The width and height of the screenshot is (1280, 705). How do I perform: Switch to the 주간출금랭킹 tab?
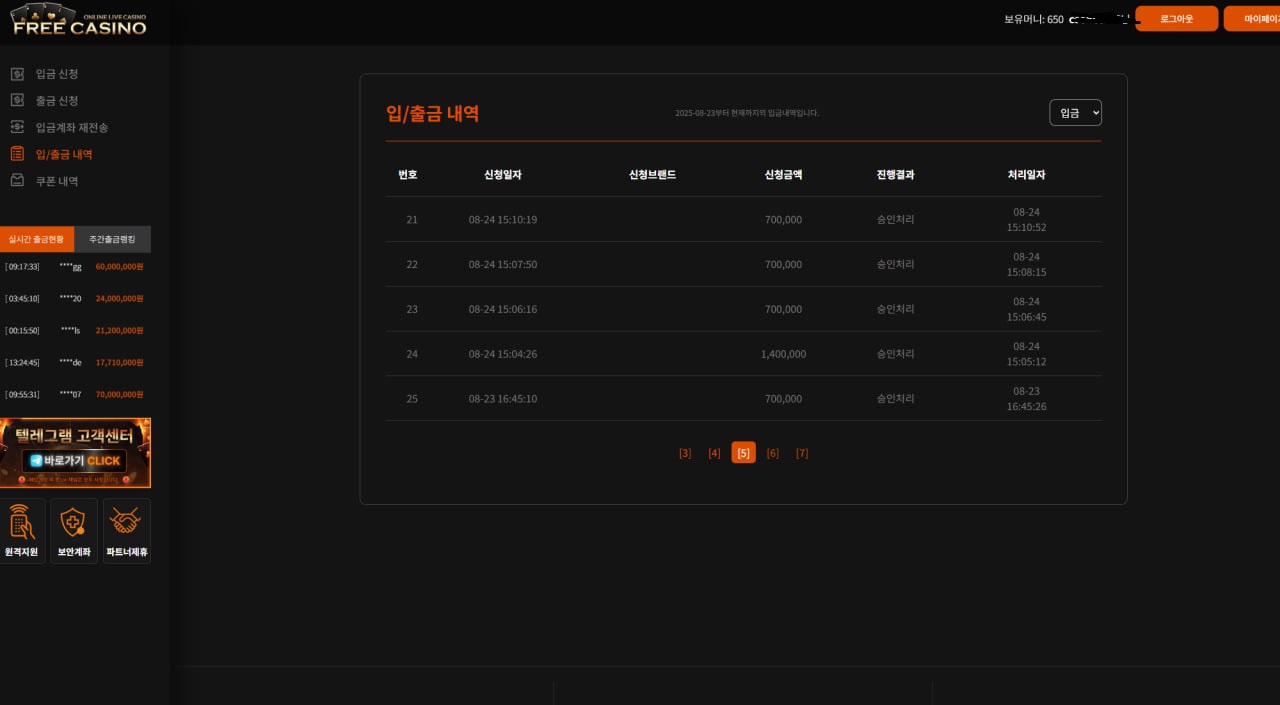coord(112,239)
